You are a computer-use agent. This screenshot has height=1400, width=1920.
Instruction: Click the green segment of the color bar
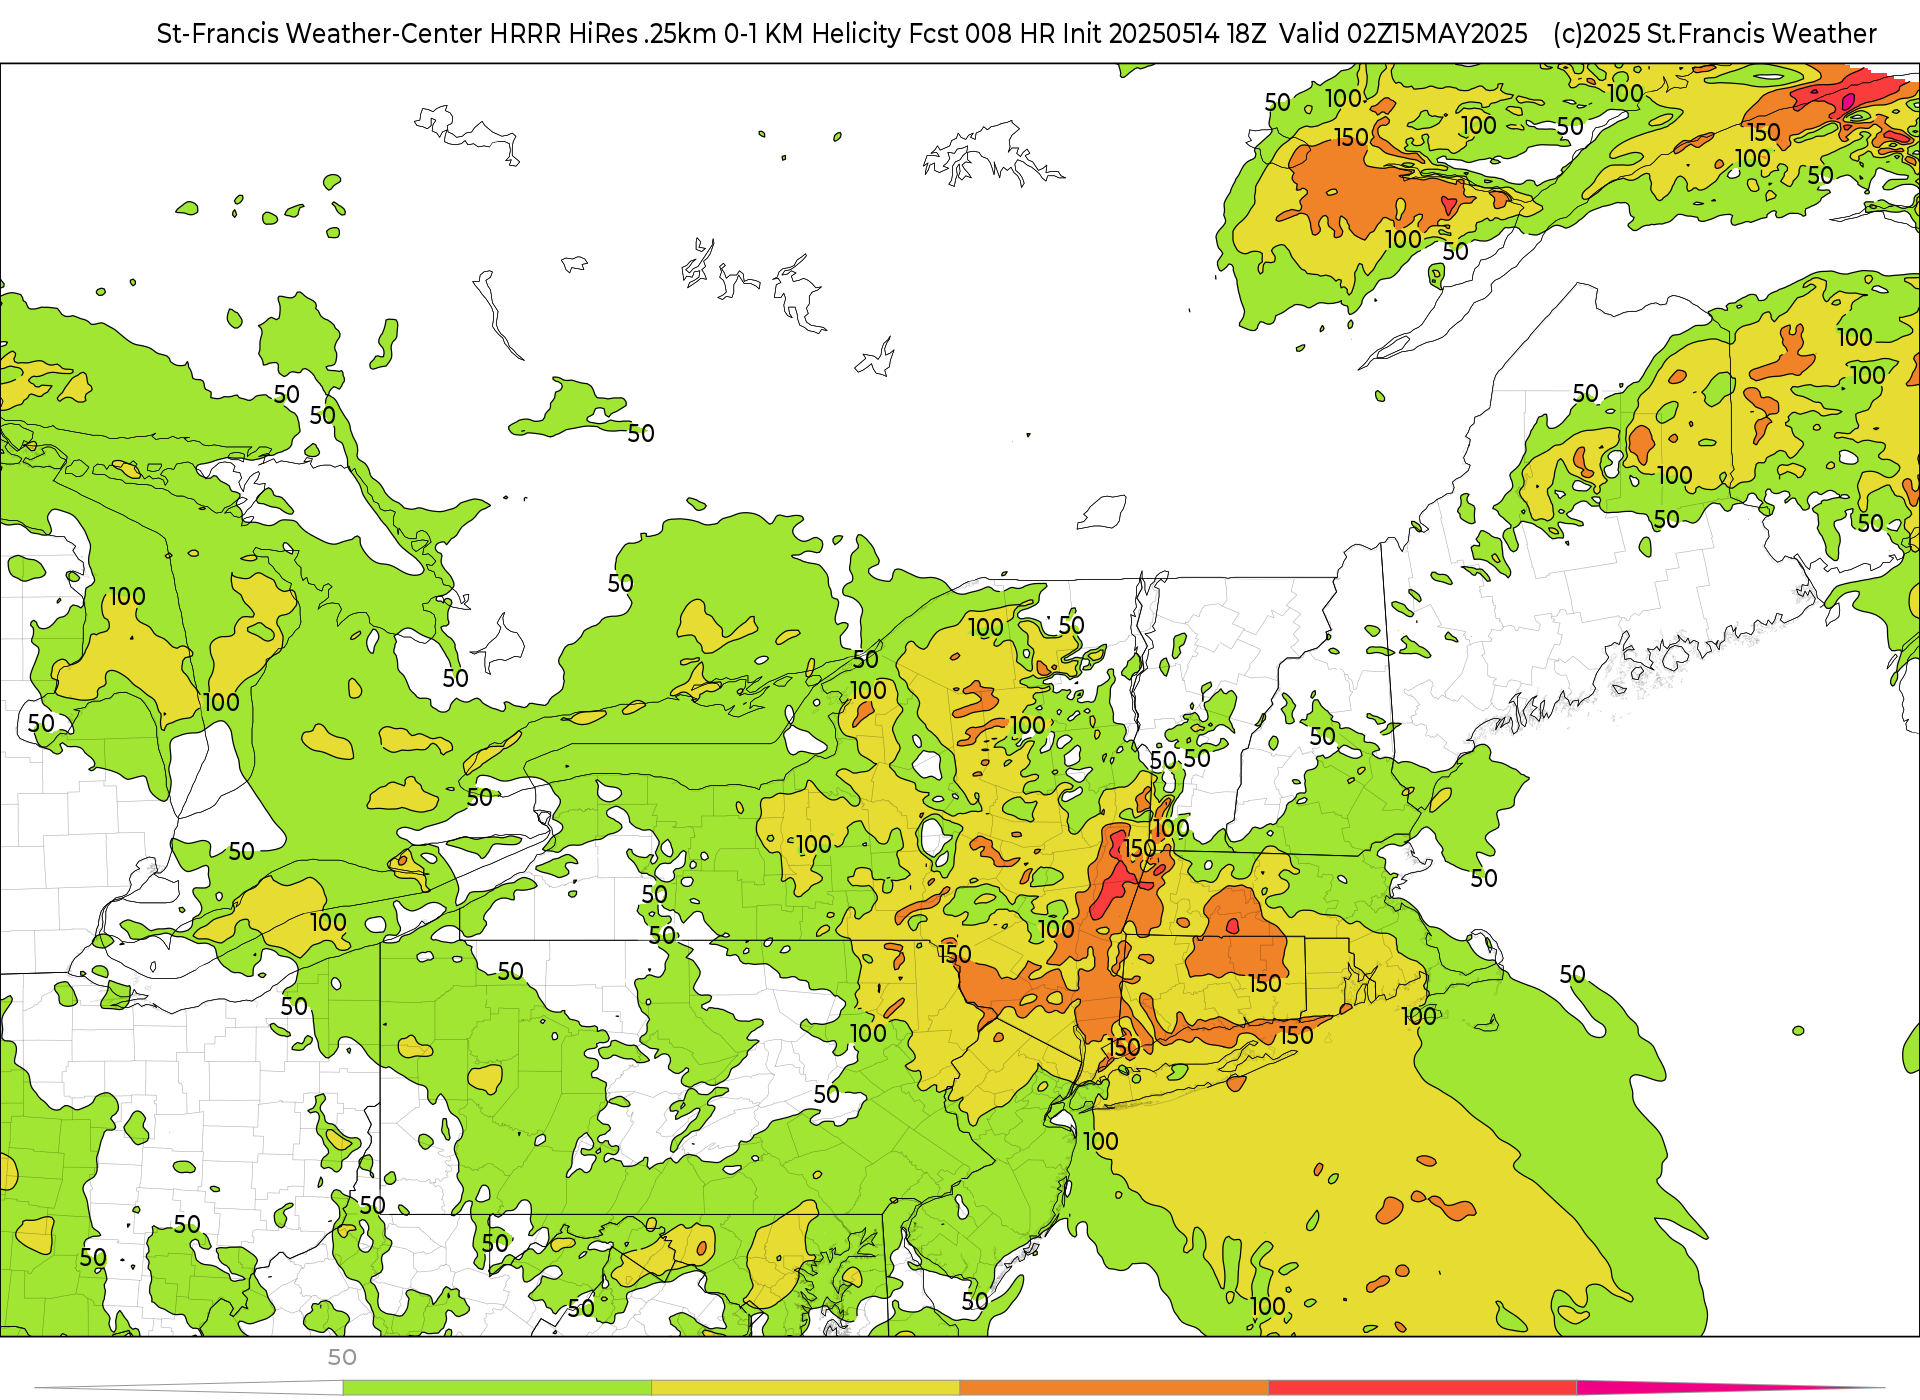click(x=497, y=1388)
